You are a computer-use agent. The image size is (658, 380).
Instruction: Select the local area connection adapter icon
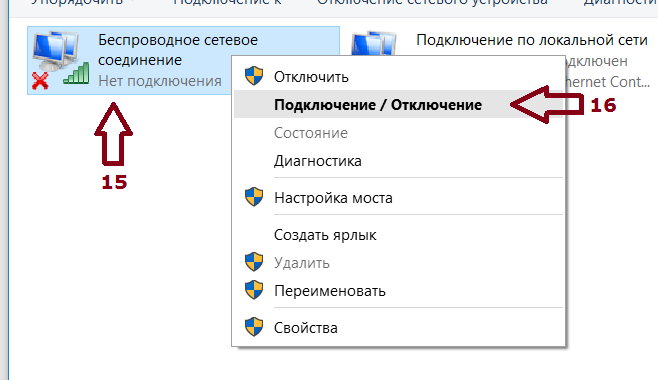click(x=373, y=44)
